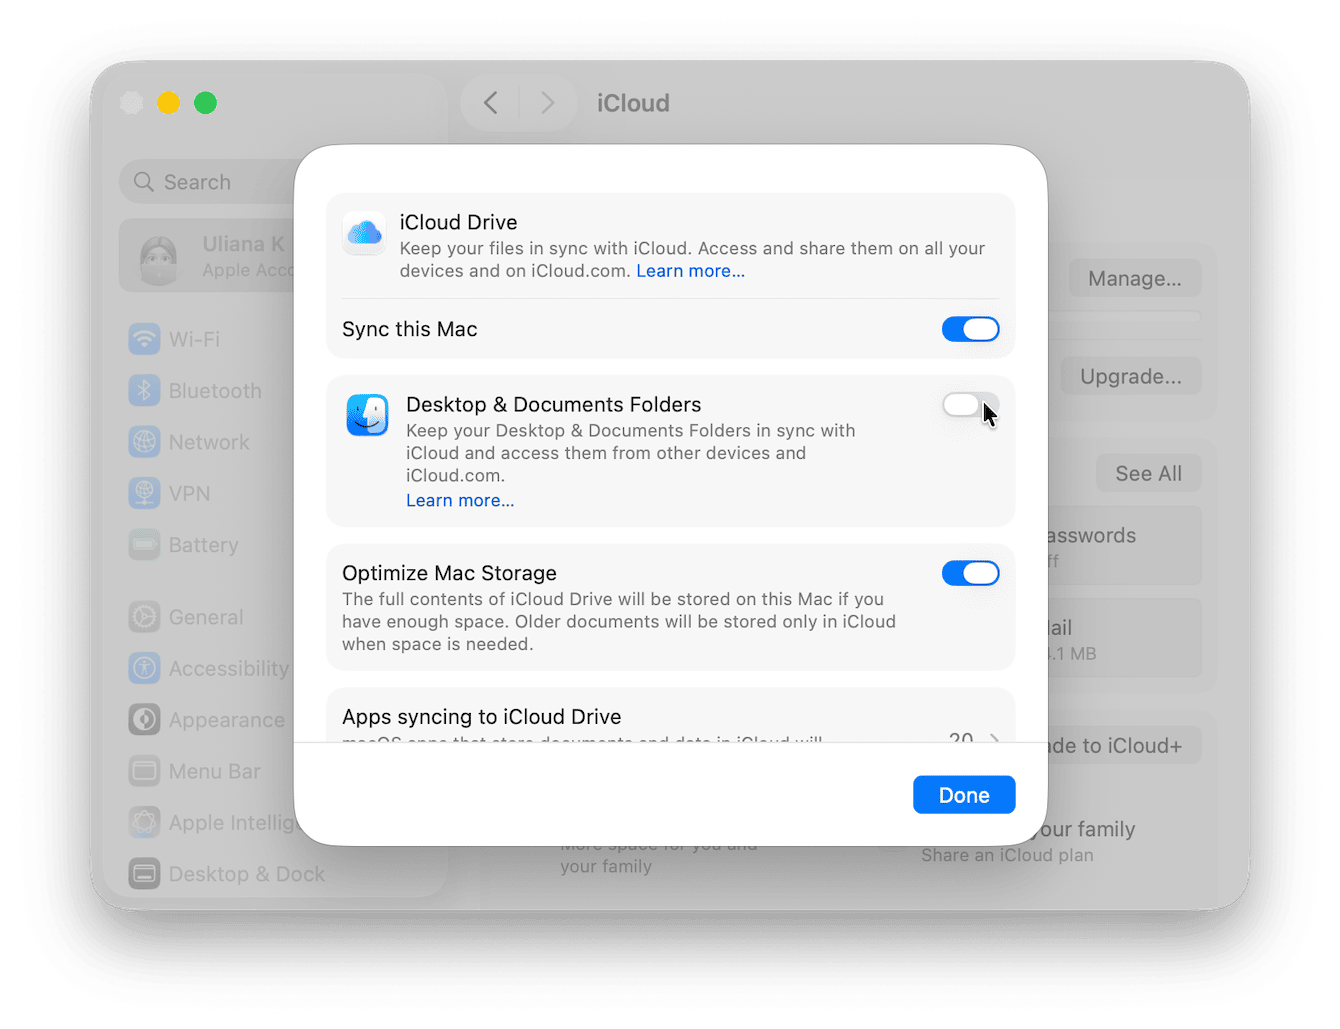Turn off Optimize Mac Storage
The image size is (1340, 1029).
point(970,573)
